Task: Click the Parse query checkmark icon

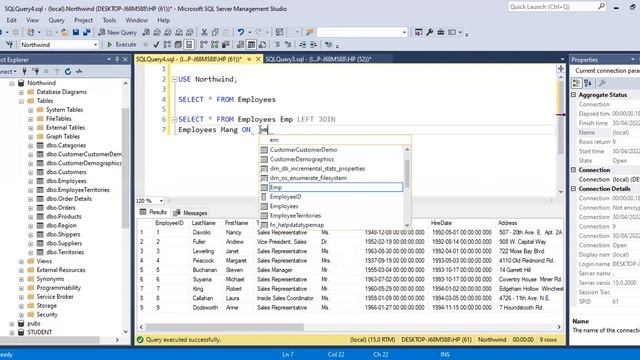Action: [x=156, y=44]
